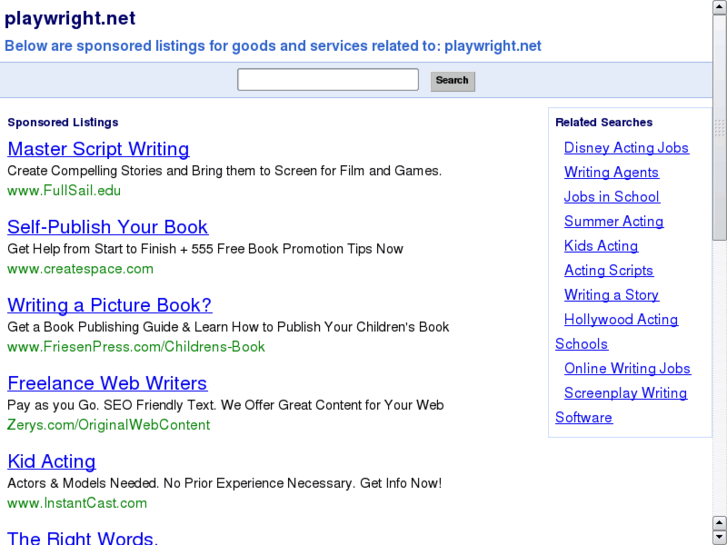Click the www.InstantCast.com URL
The height and width of the screenshot is (545, 727).
pyautogui.click(x=77, y=503)
